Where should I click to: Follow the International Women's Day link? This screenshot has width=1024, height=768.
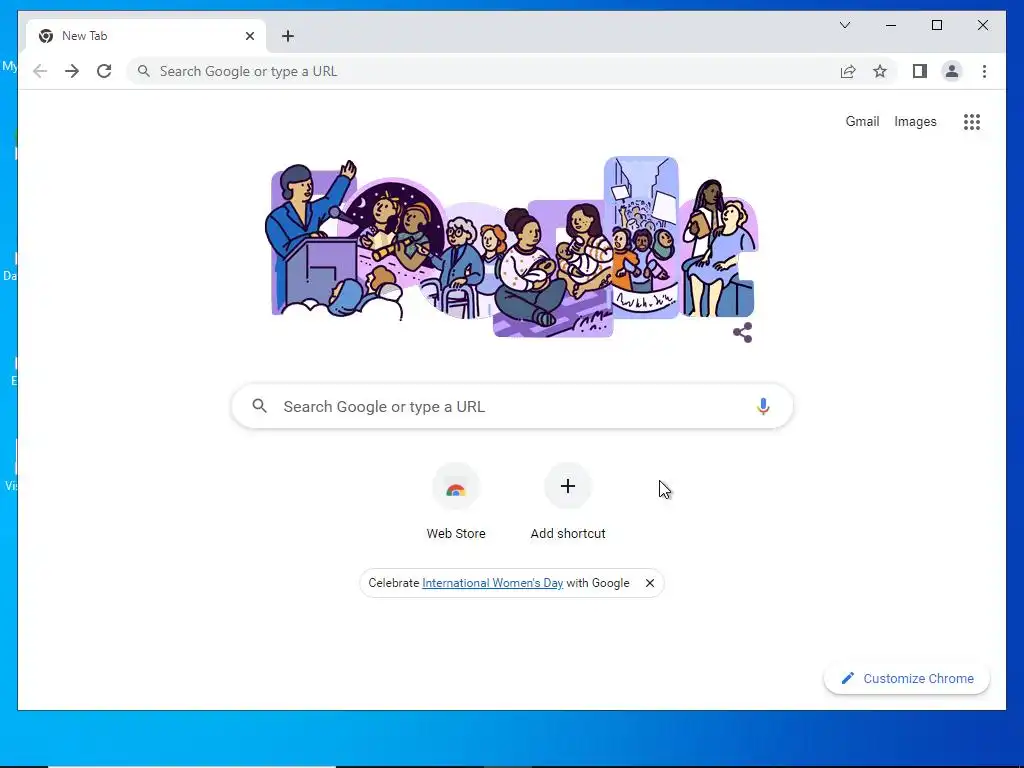[x=492, y=583]
